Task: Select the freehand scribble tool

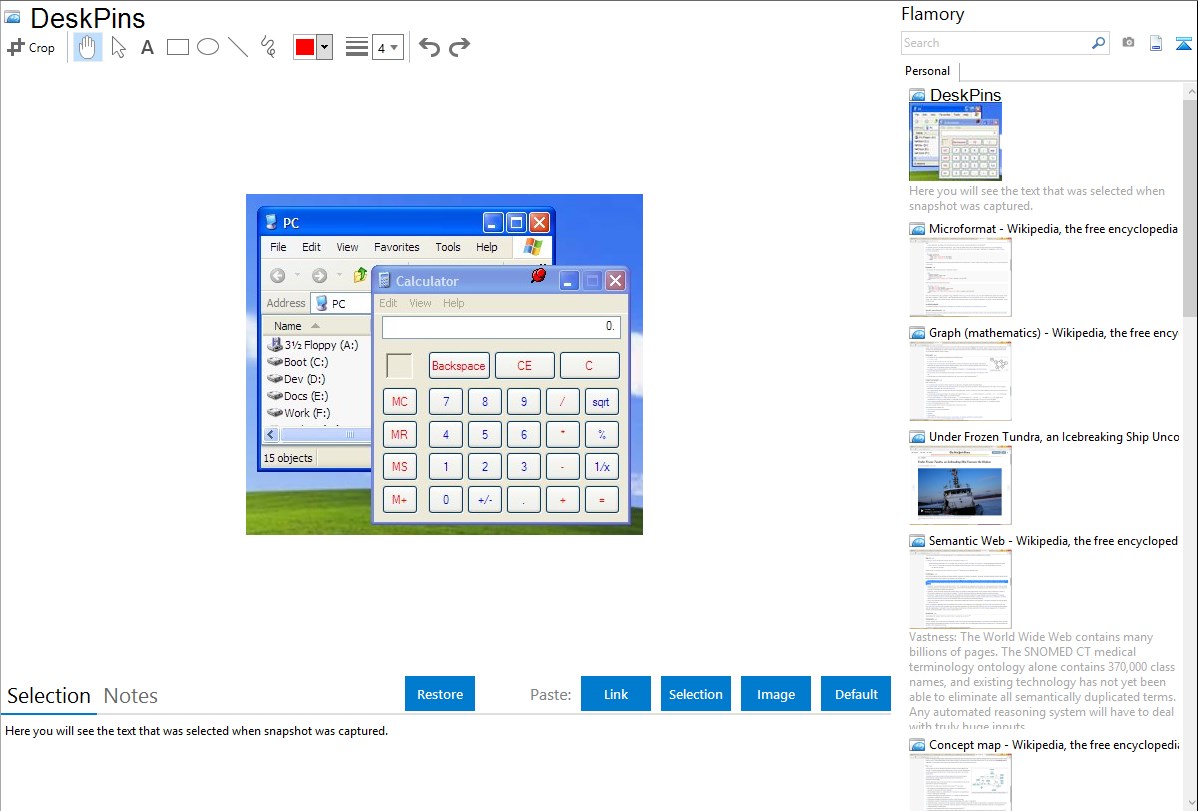Action: coord(268,47)
